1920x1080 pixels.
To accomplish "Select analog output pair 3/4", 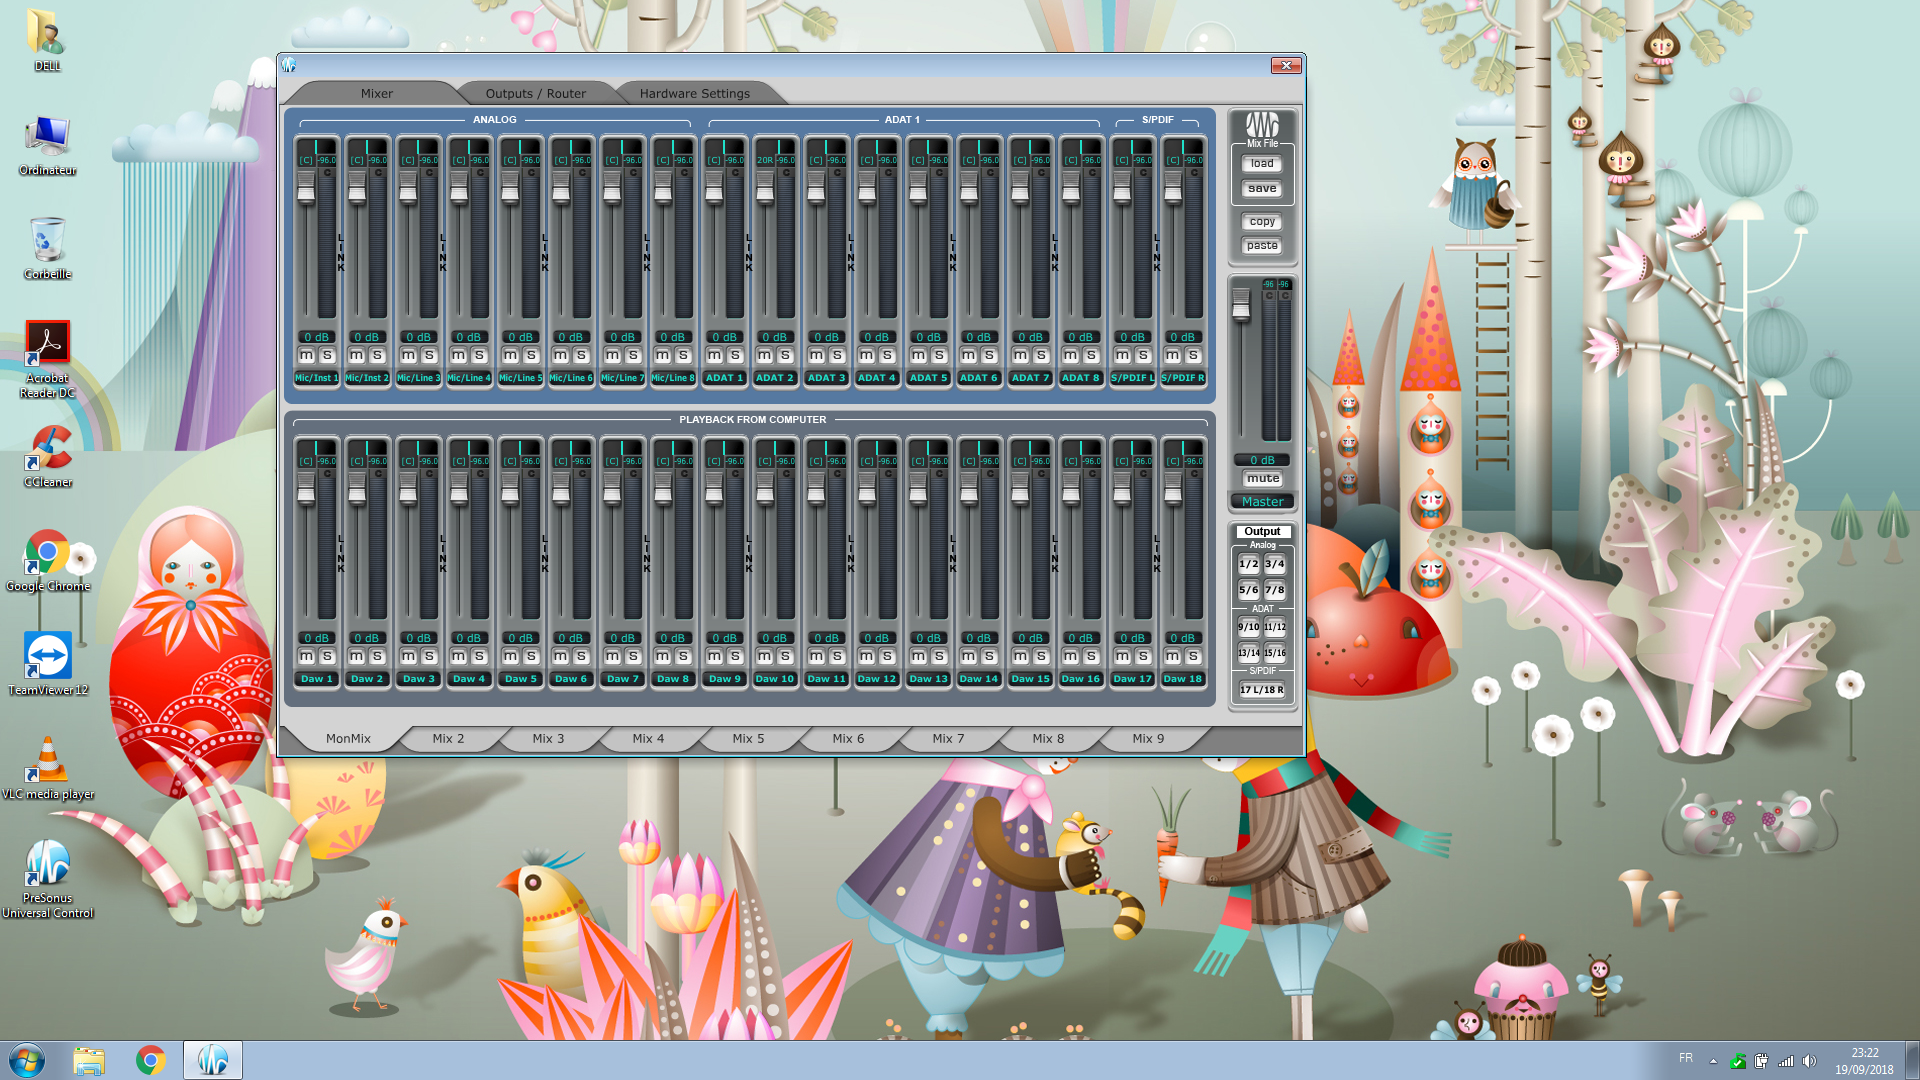I will point(1275,565).
